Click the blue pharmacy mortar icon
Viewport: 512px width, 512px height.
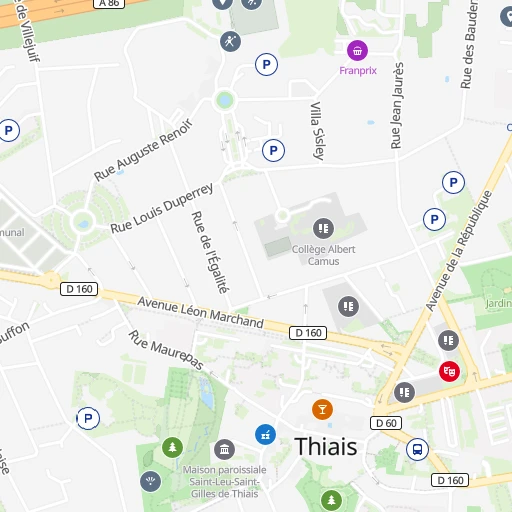coord(265,434)
